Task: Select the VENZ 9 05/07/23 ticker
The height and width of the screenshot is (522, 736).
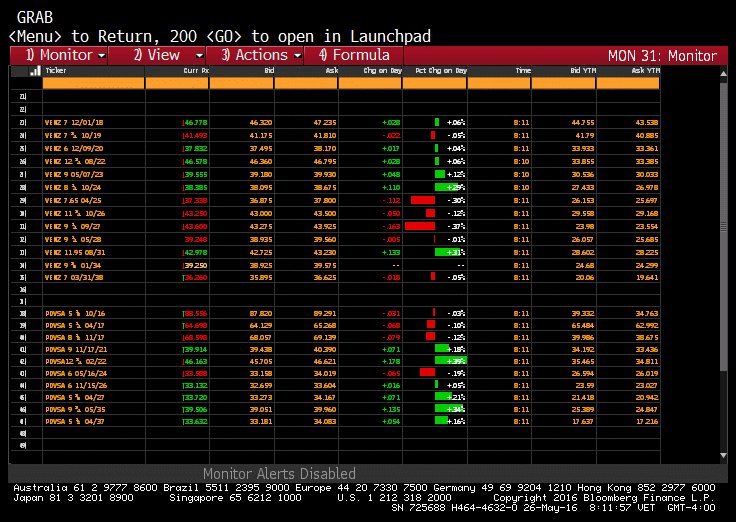Action: point(74,175)
